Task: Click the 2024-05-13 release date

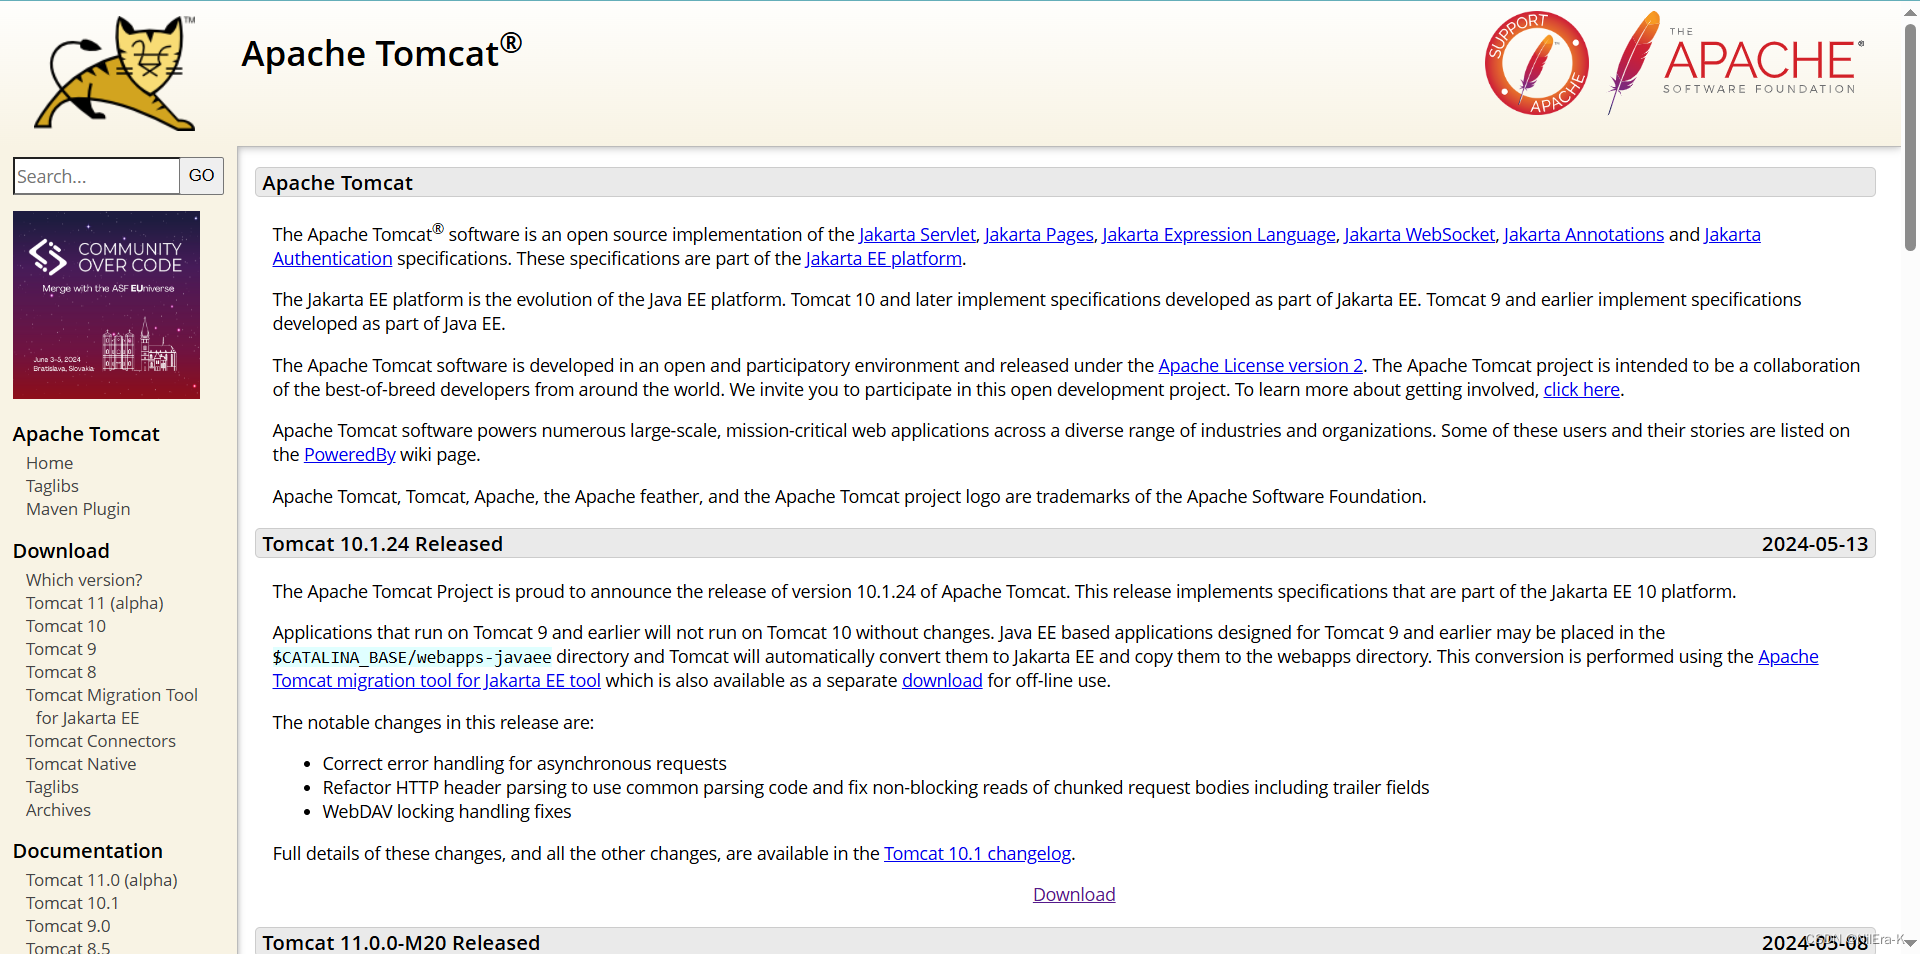Action: coord(1815,544)
